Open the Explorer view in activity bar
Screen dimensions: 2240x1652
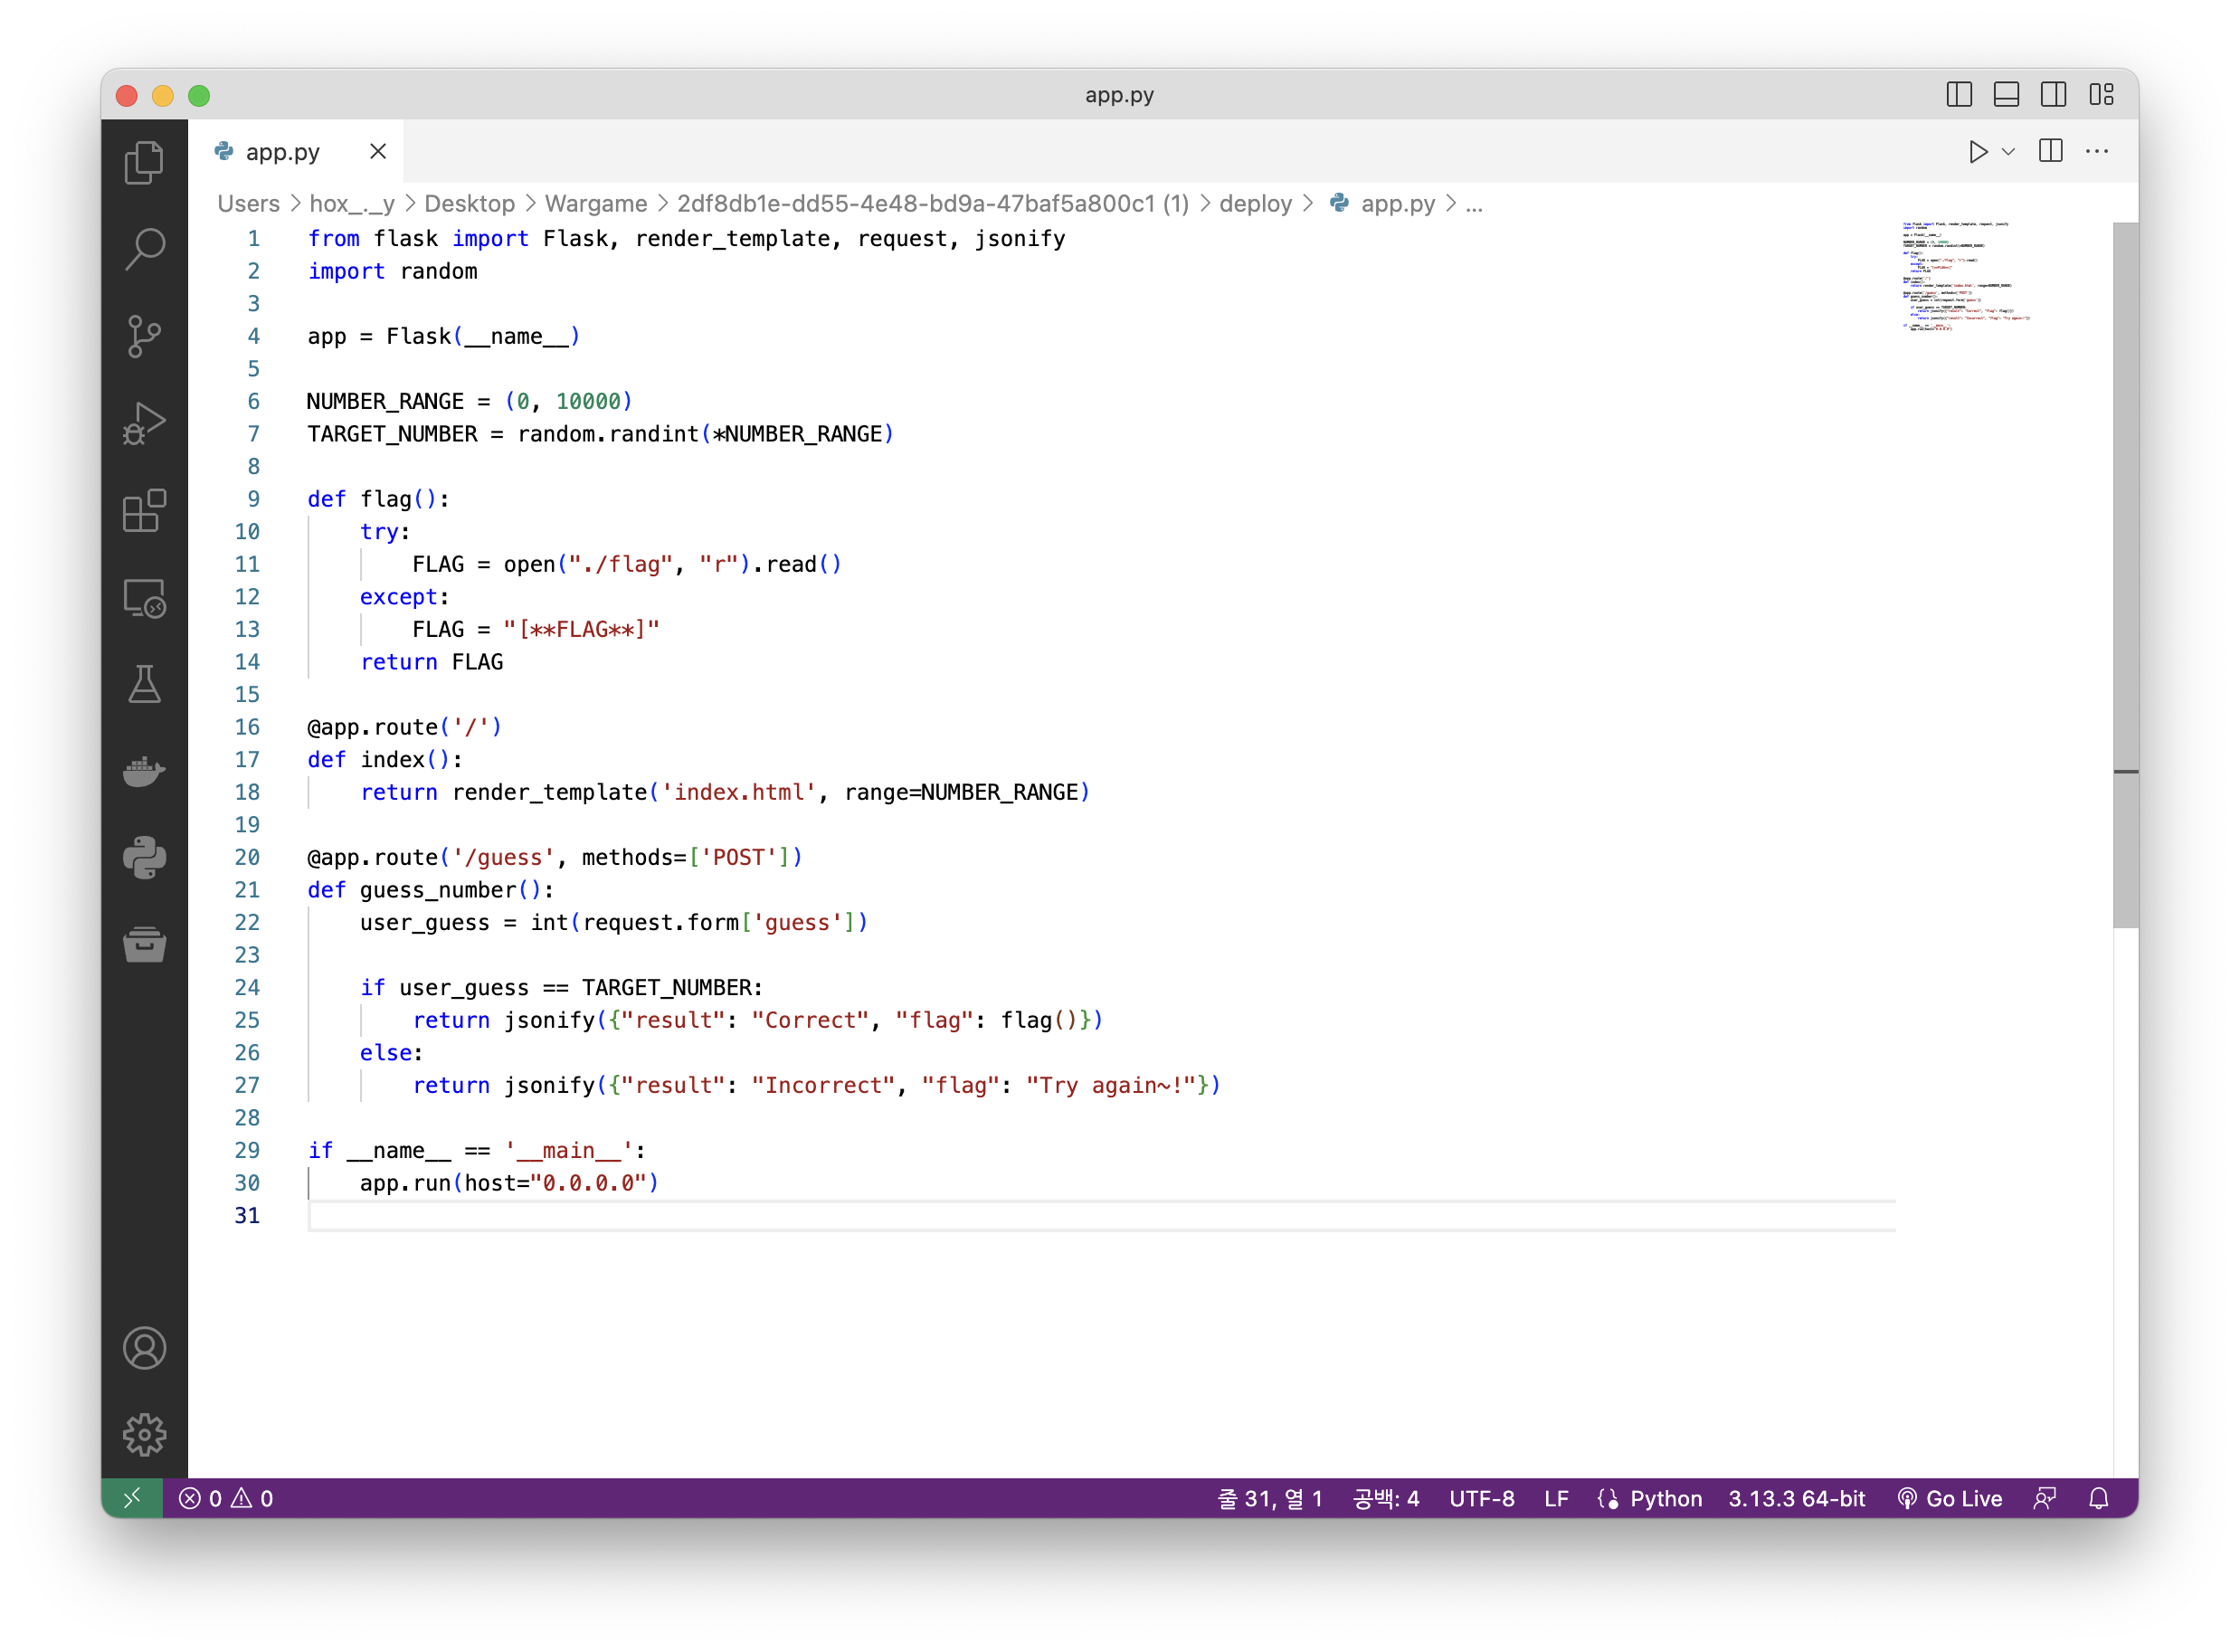(x=144, y=163)
